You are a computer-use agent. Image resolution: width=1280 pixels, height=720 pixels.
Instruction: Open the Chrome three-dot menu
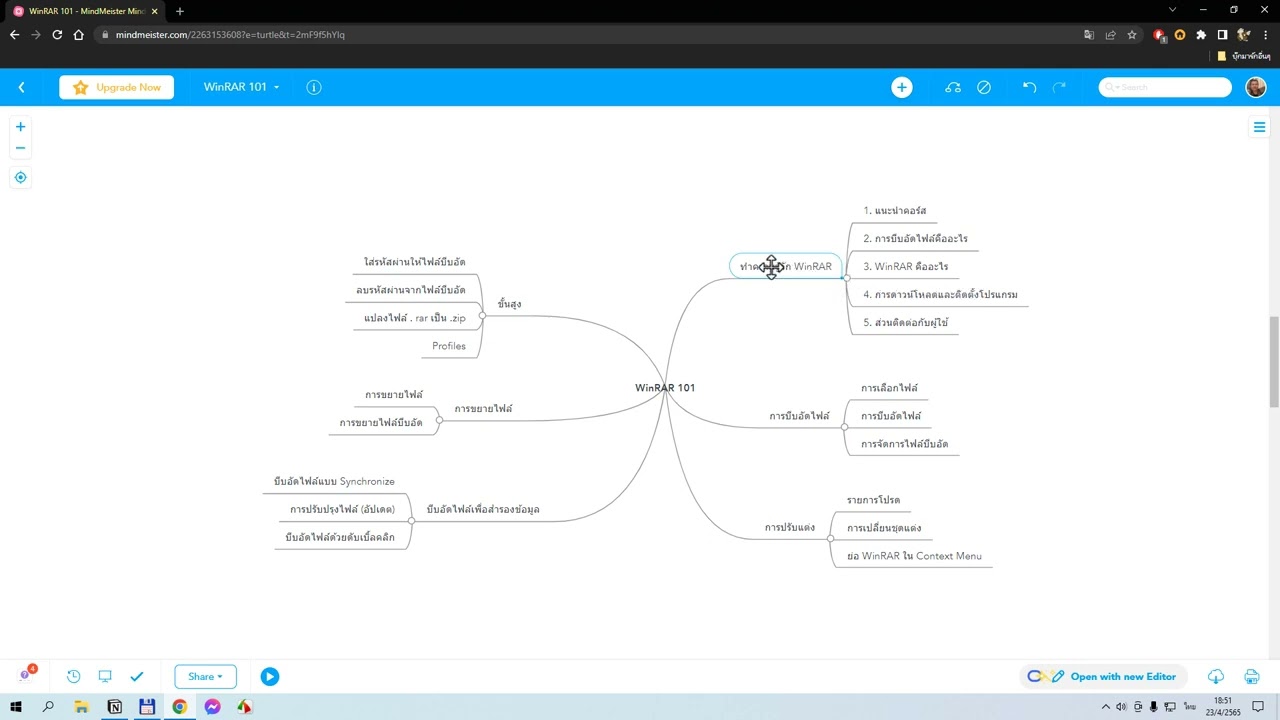tap(1265, 34)
